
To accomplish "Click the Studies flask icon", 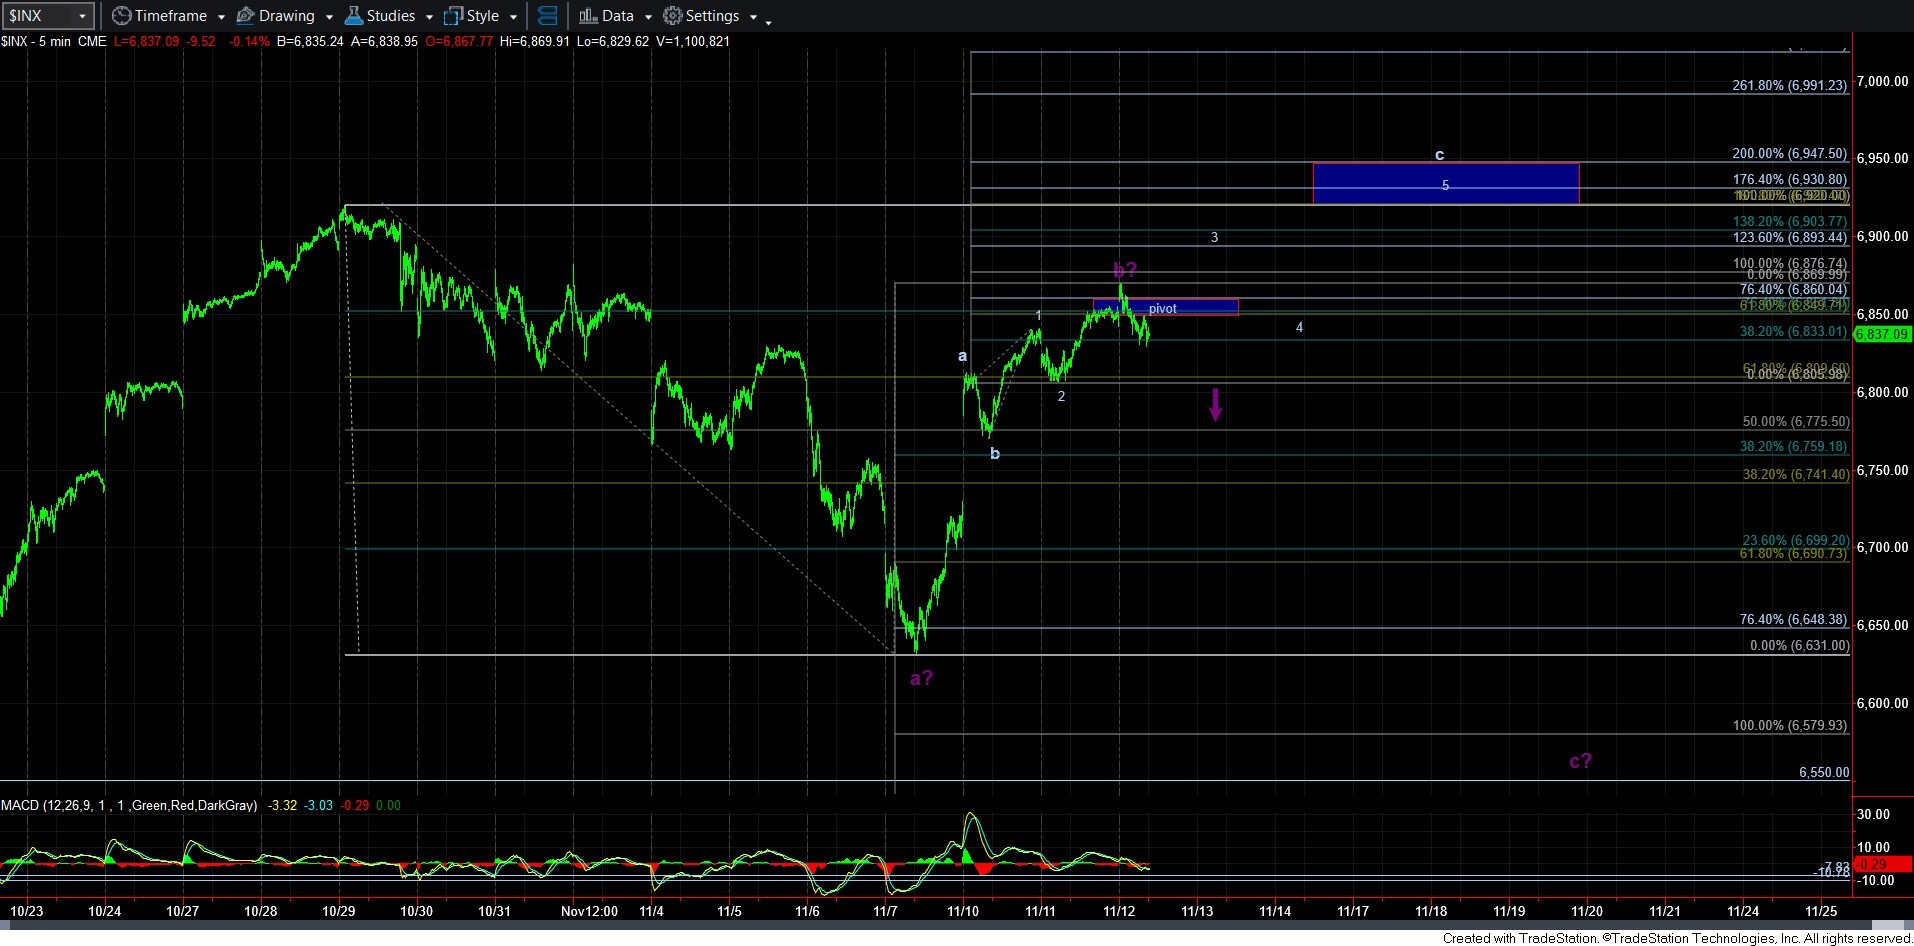I will tap(353, 16).
